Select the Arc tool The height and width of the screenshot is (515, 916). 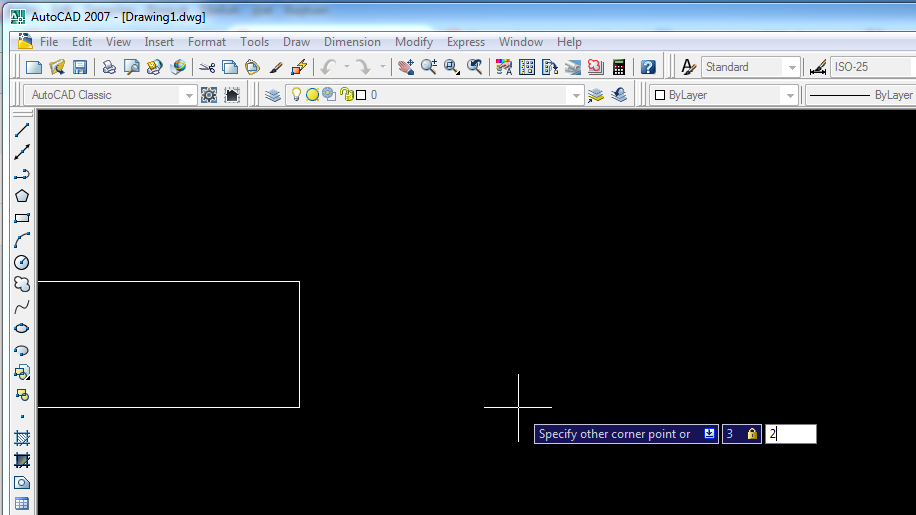tap(22, 240)
